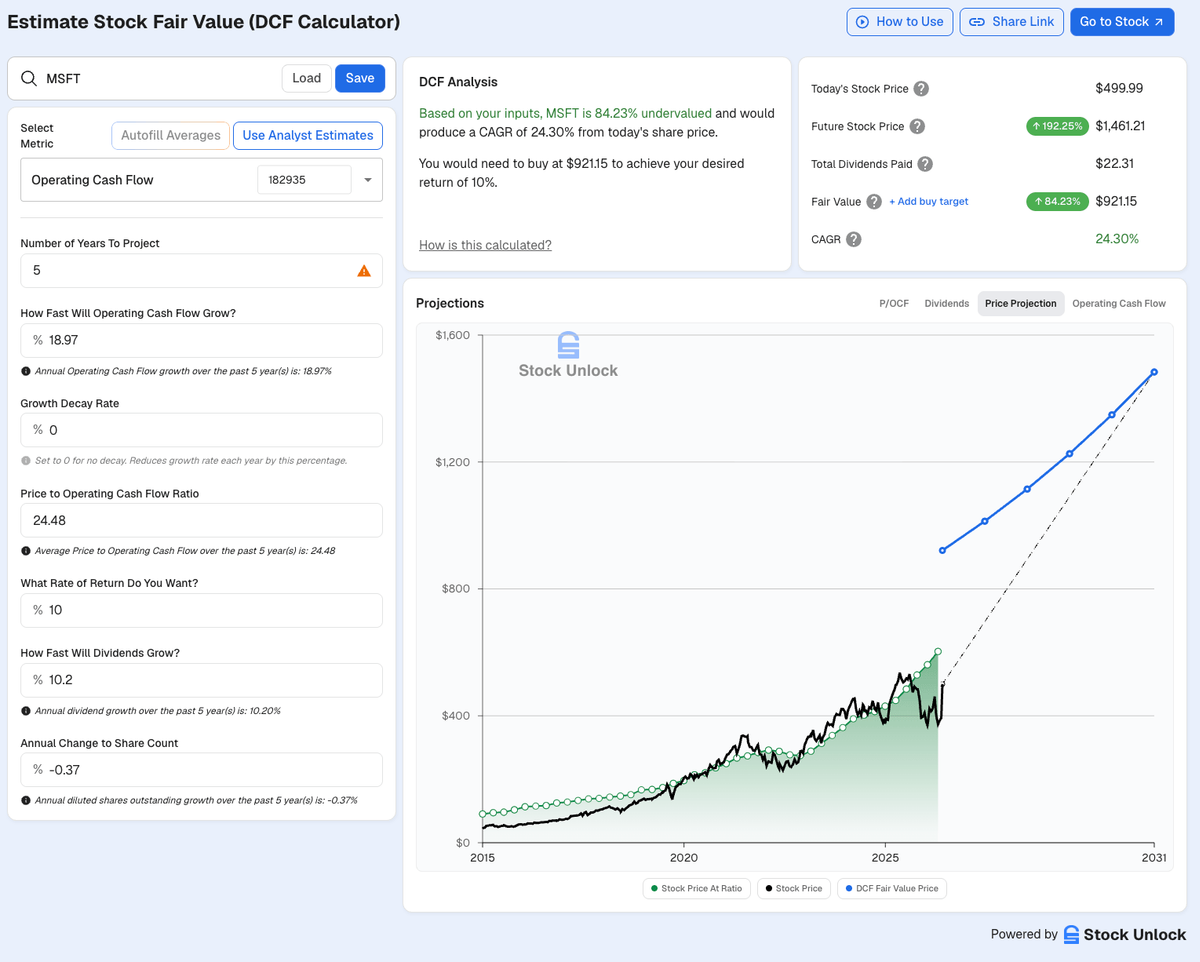Click the warning triangle in Years To Project
1200x962 pixels.
364,271
